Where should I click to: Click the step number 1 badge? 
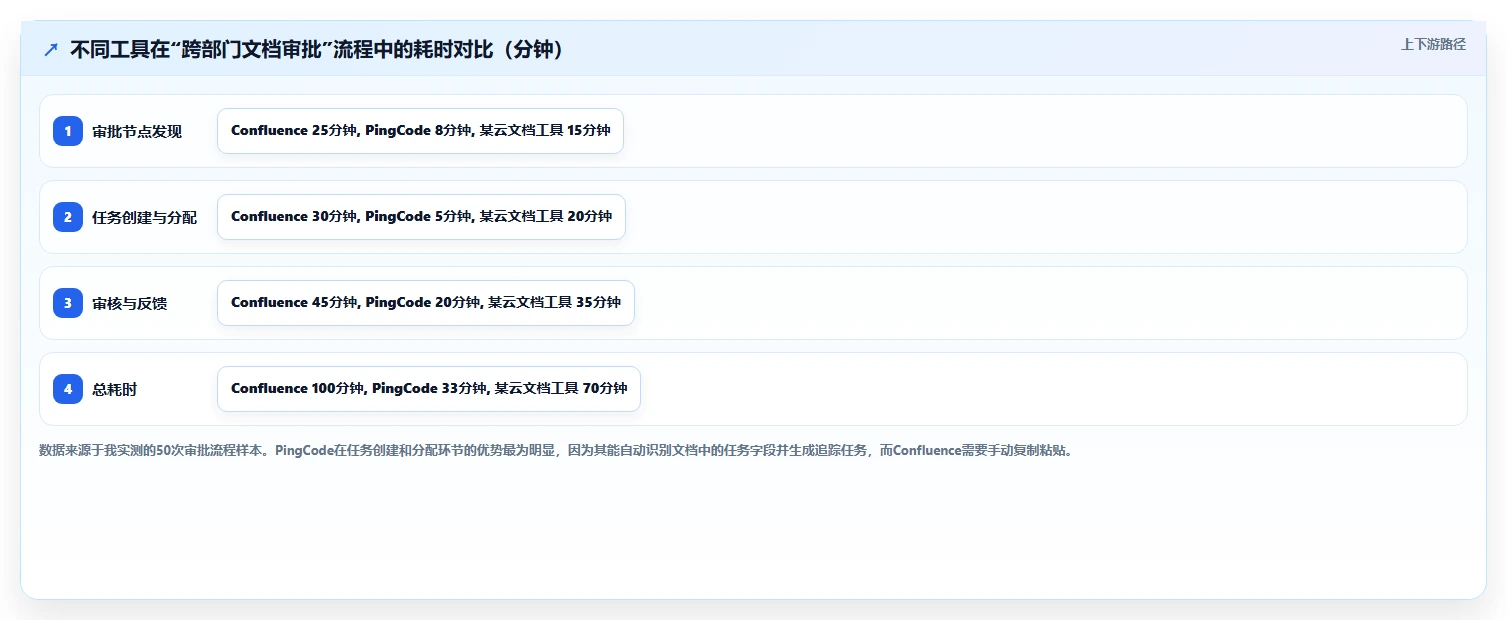click(68, 131)
